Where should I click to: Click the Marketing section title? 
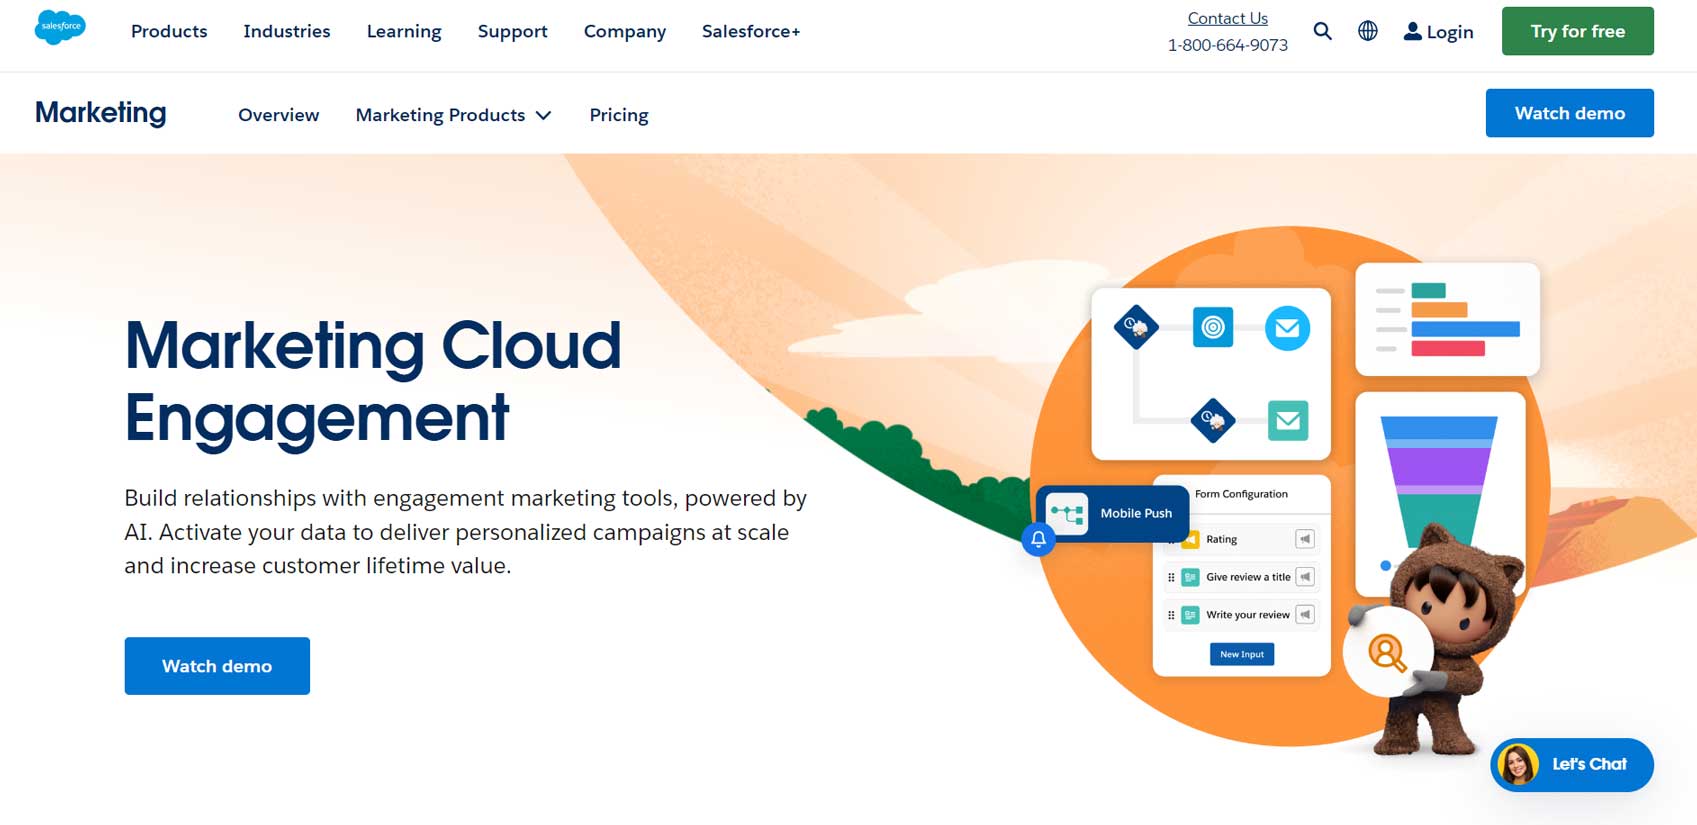(101, 113)
